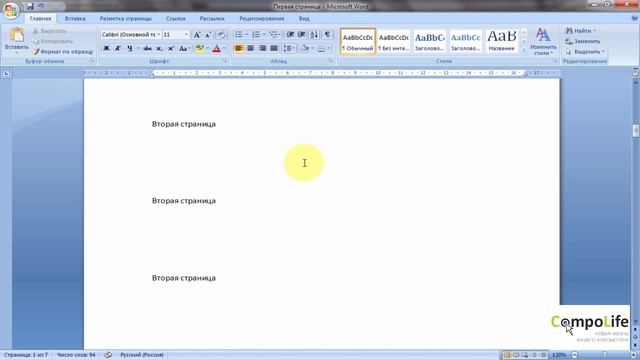Click the increase indent icon
The image size is (640, 360).
[x=302, y=35]
